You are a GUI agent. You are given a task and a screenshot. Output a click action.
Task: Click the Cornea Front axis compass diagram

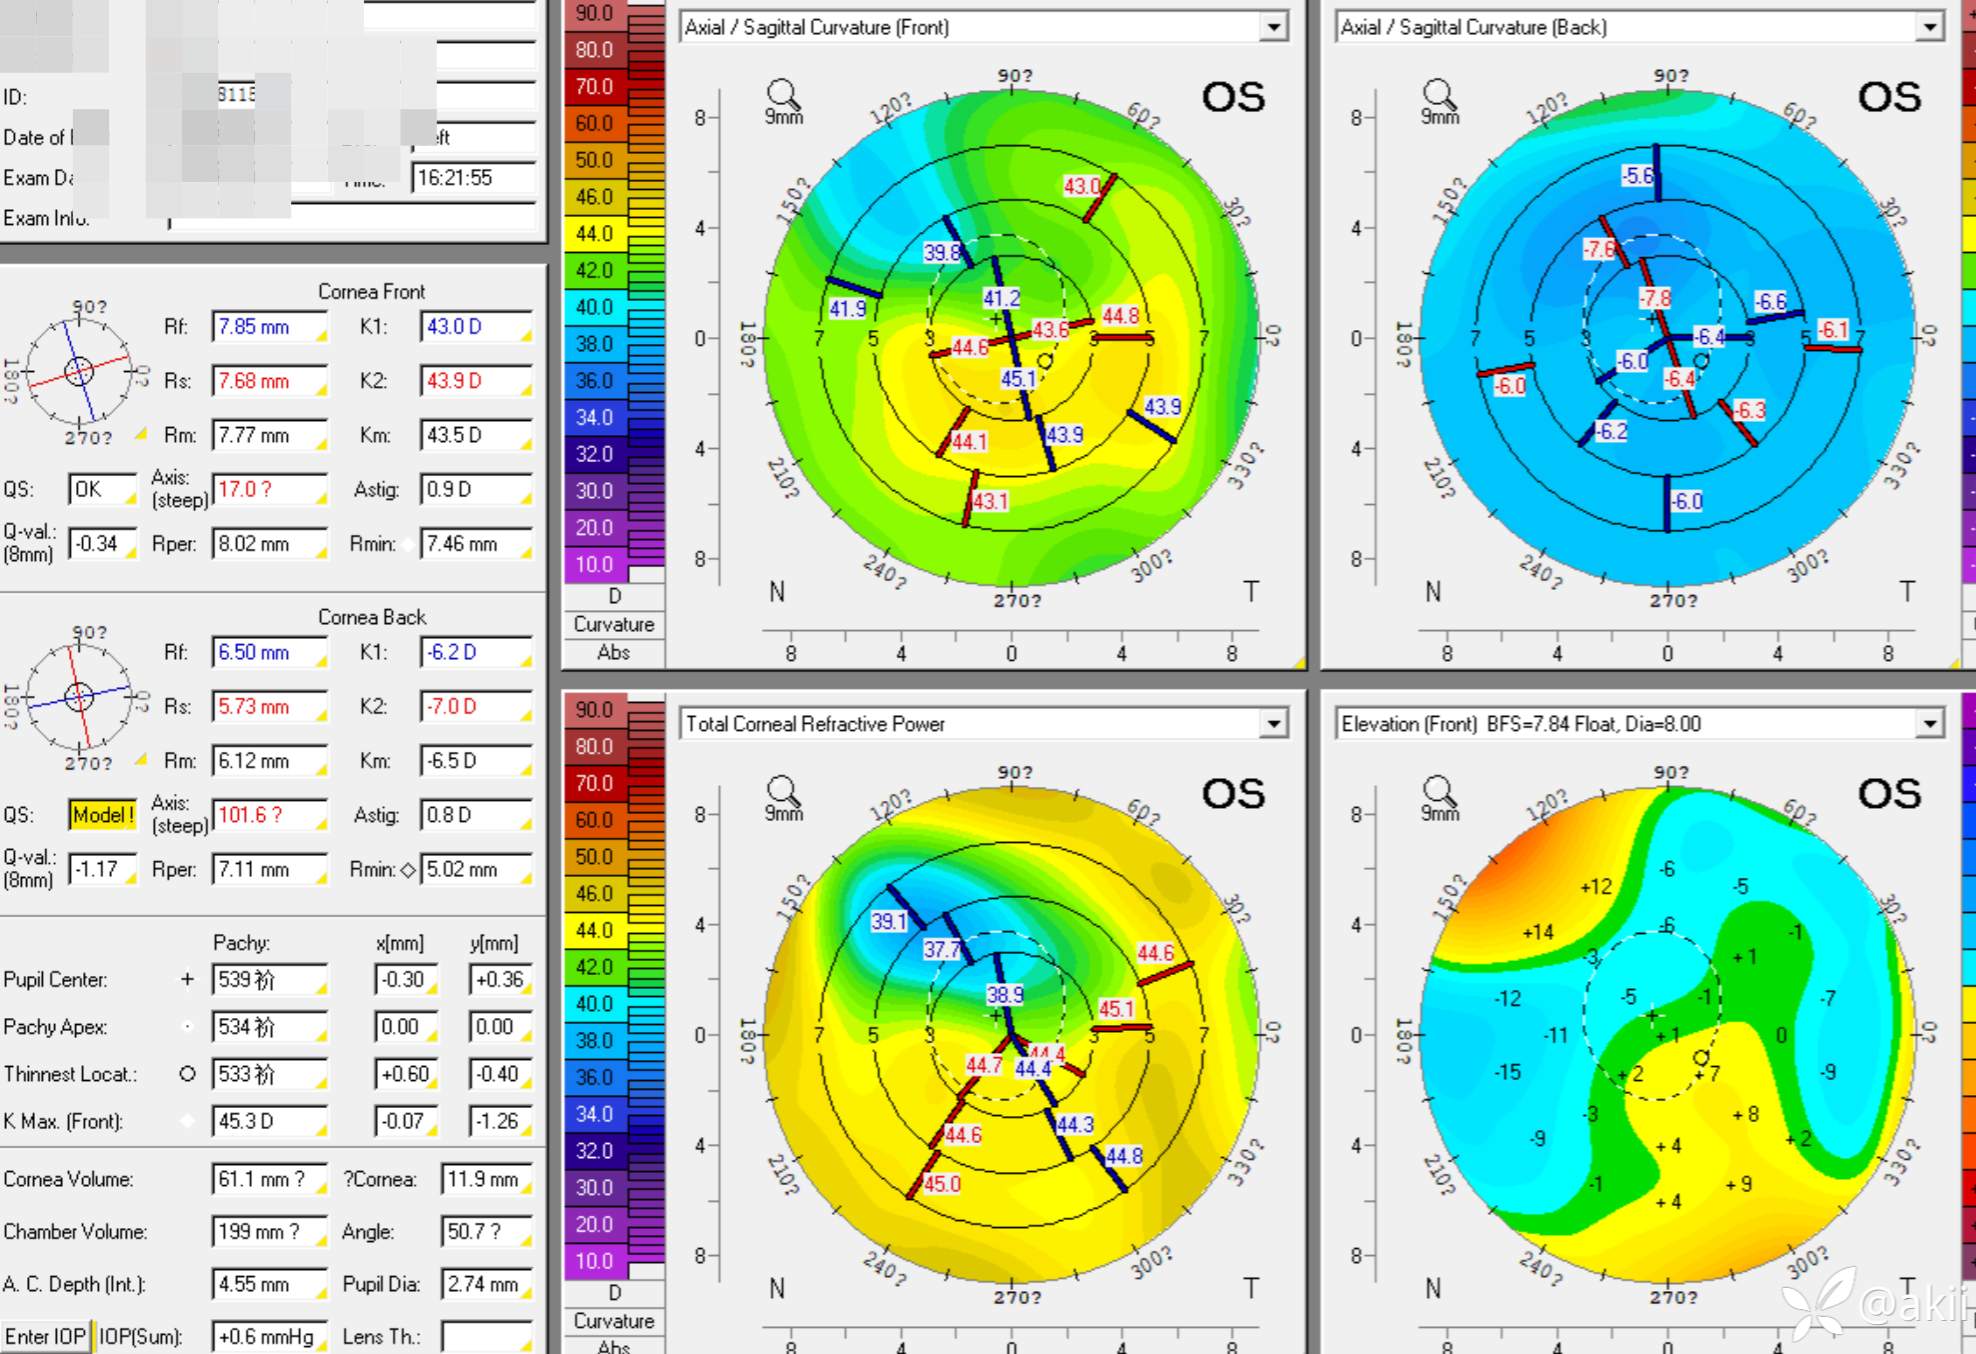[x=79, y=371]
